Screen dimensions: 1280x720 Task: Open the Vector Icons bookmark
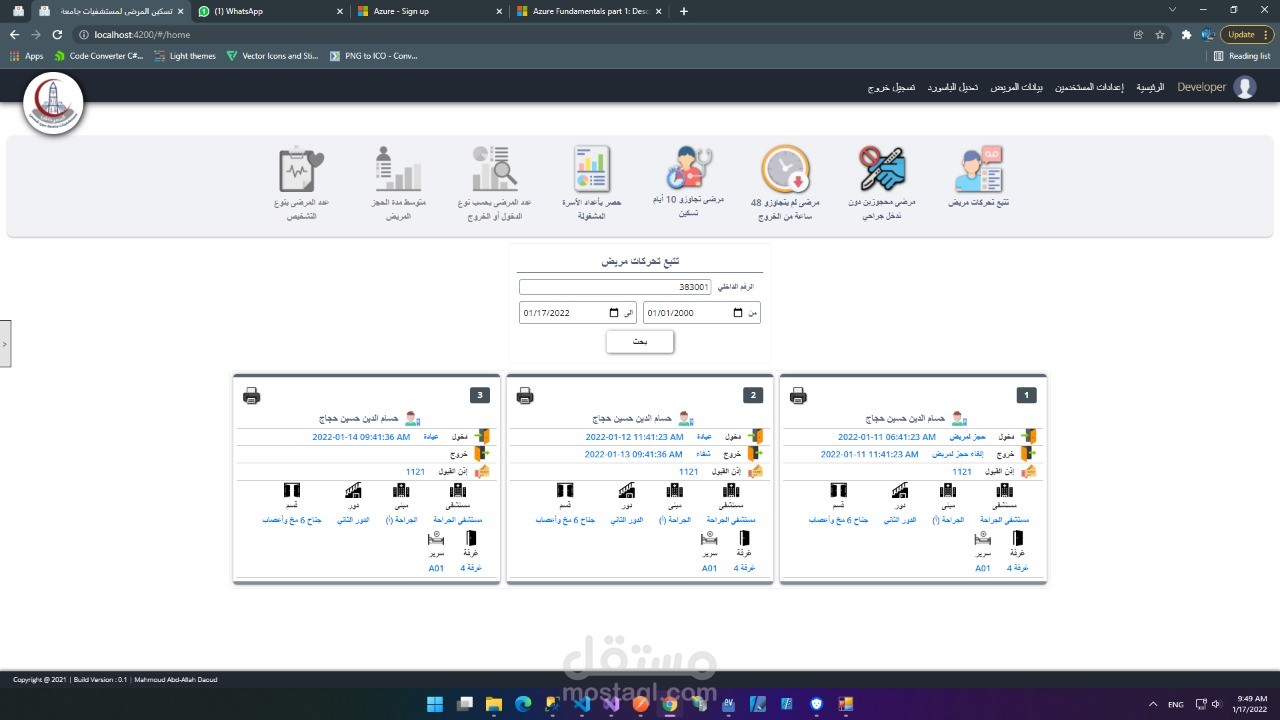pyautogui.click(x=272, y=56)
